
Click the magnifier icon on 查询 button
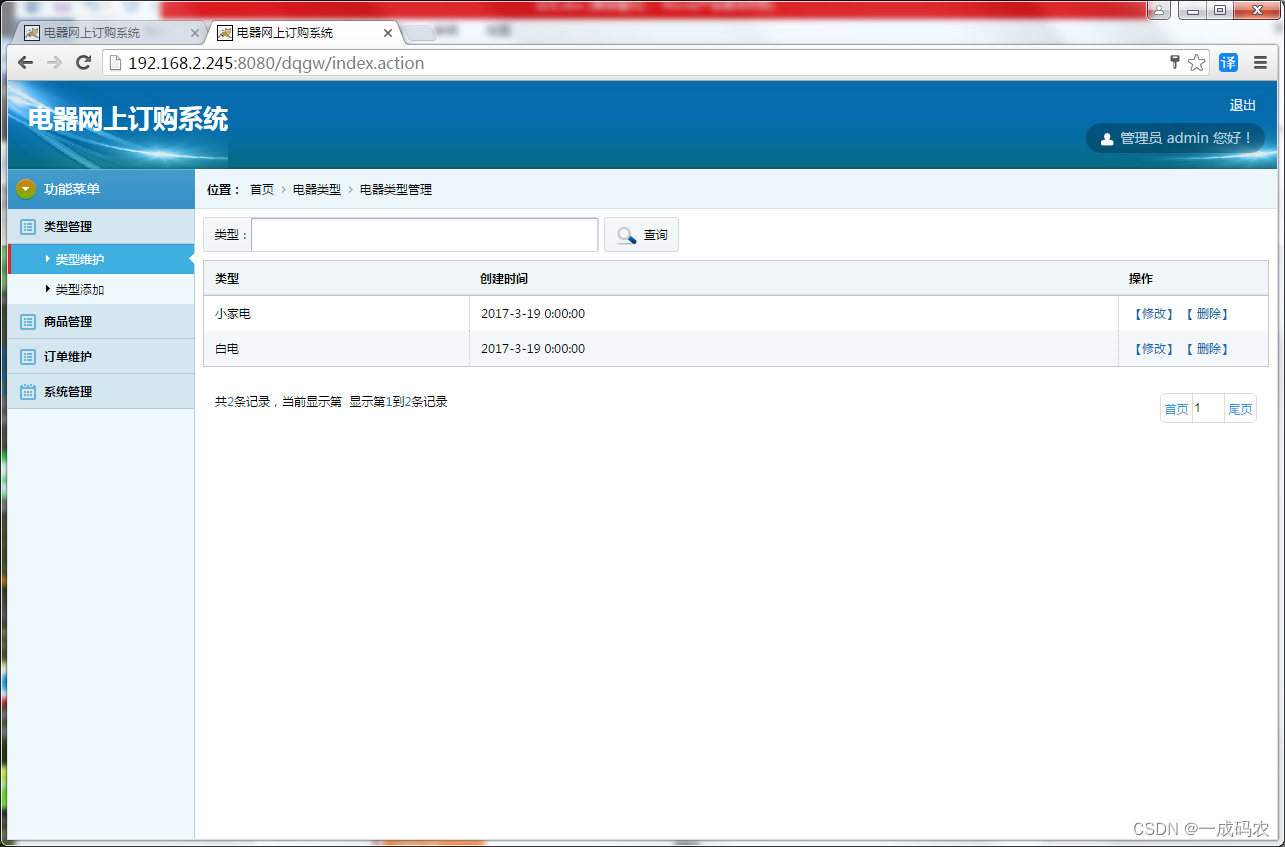pyautogui.click(x=626, y=235)
